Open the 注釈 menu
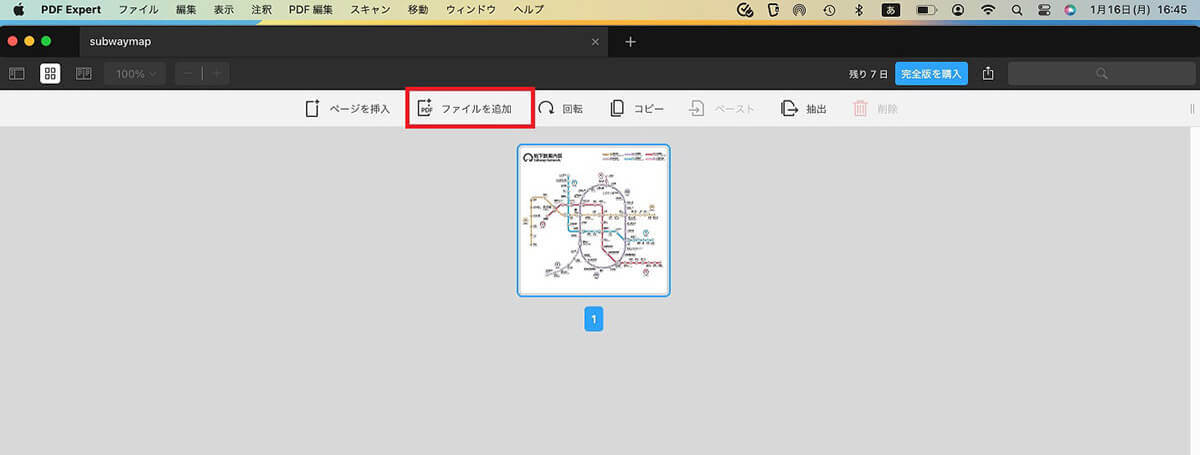1200x455 pixels. 262,9
